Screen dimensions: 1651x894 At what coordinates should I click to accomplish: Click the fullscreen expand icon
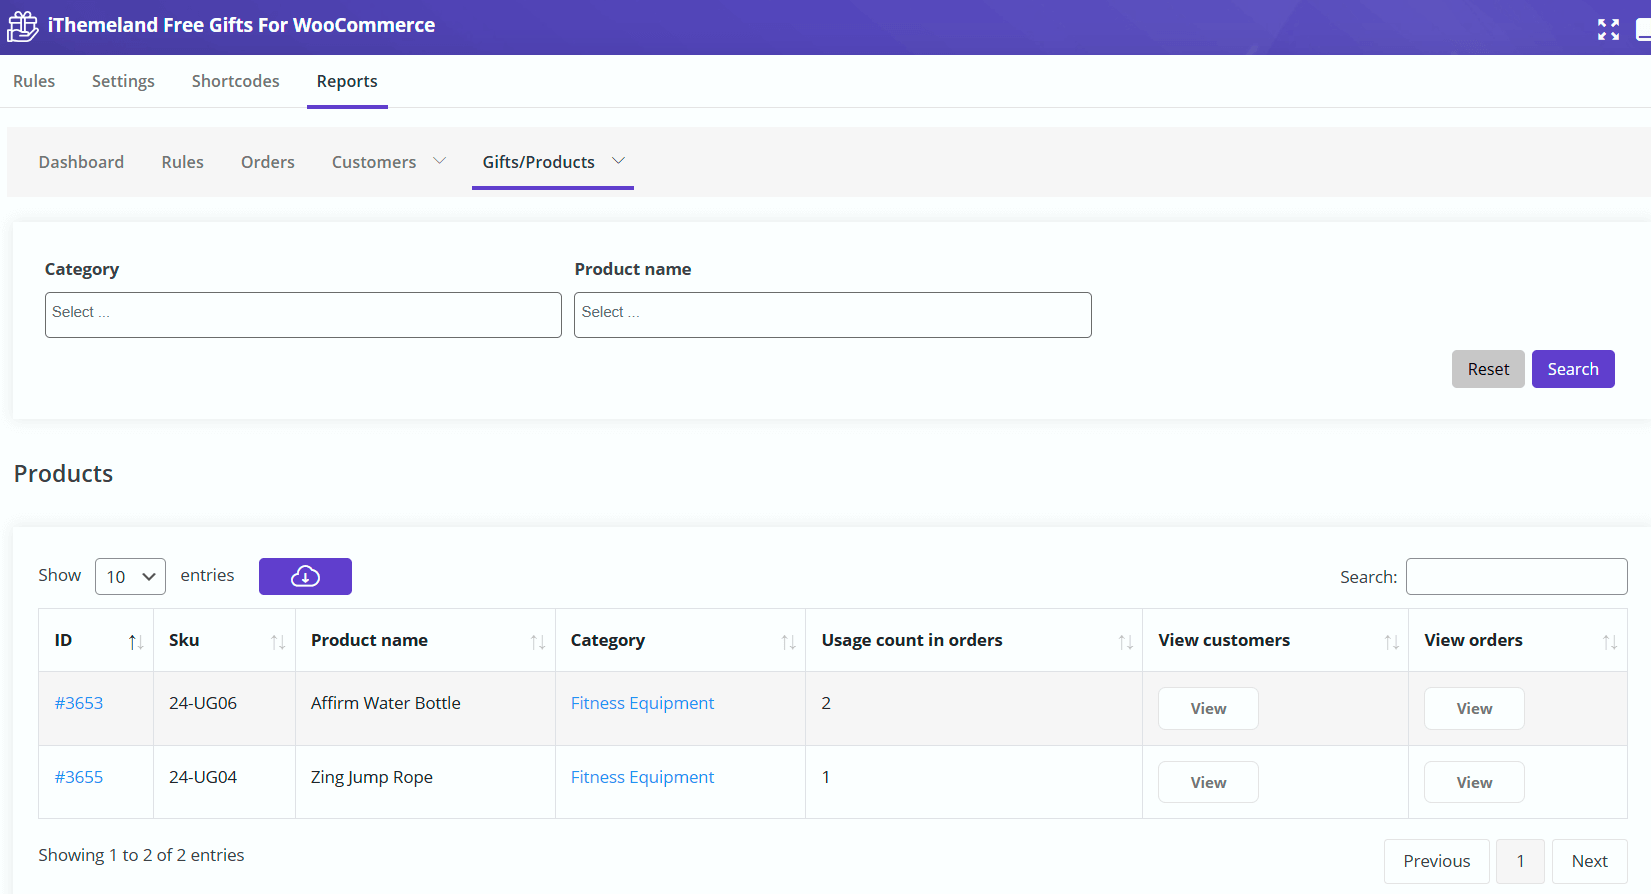(1608, 29)
